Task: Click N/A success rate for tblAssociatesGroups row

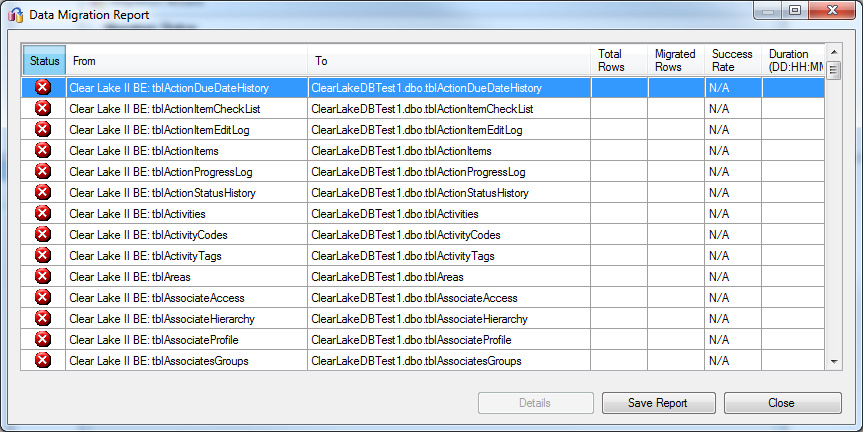Action: click(x=733, y=360)
